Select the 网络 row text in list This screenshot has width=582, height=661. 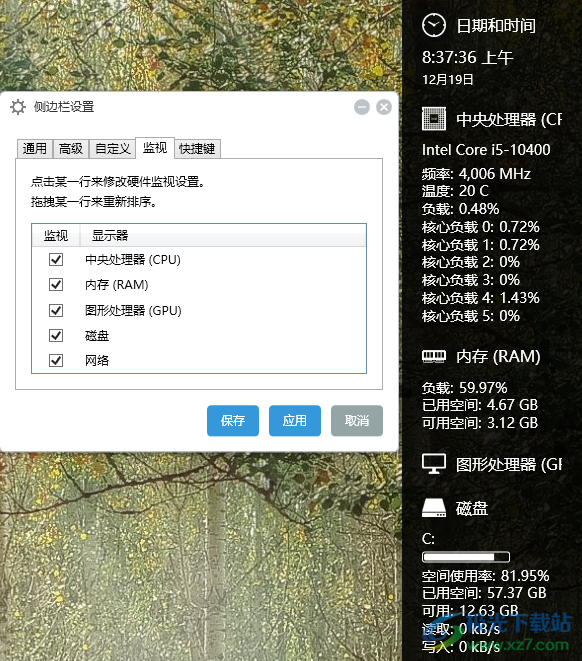click(x=97, y=360)
